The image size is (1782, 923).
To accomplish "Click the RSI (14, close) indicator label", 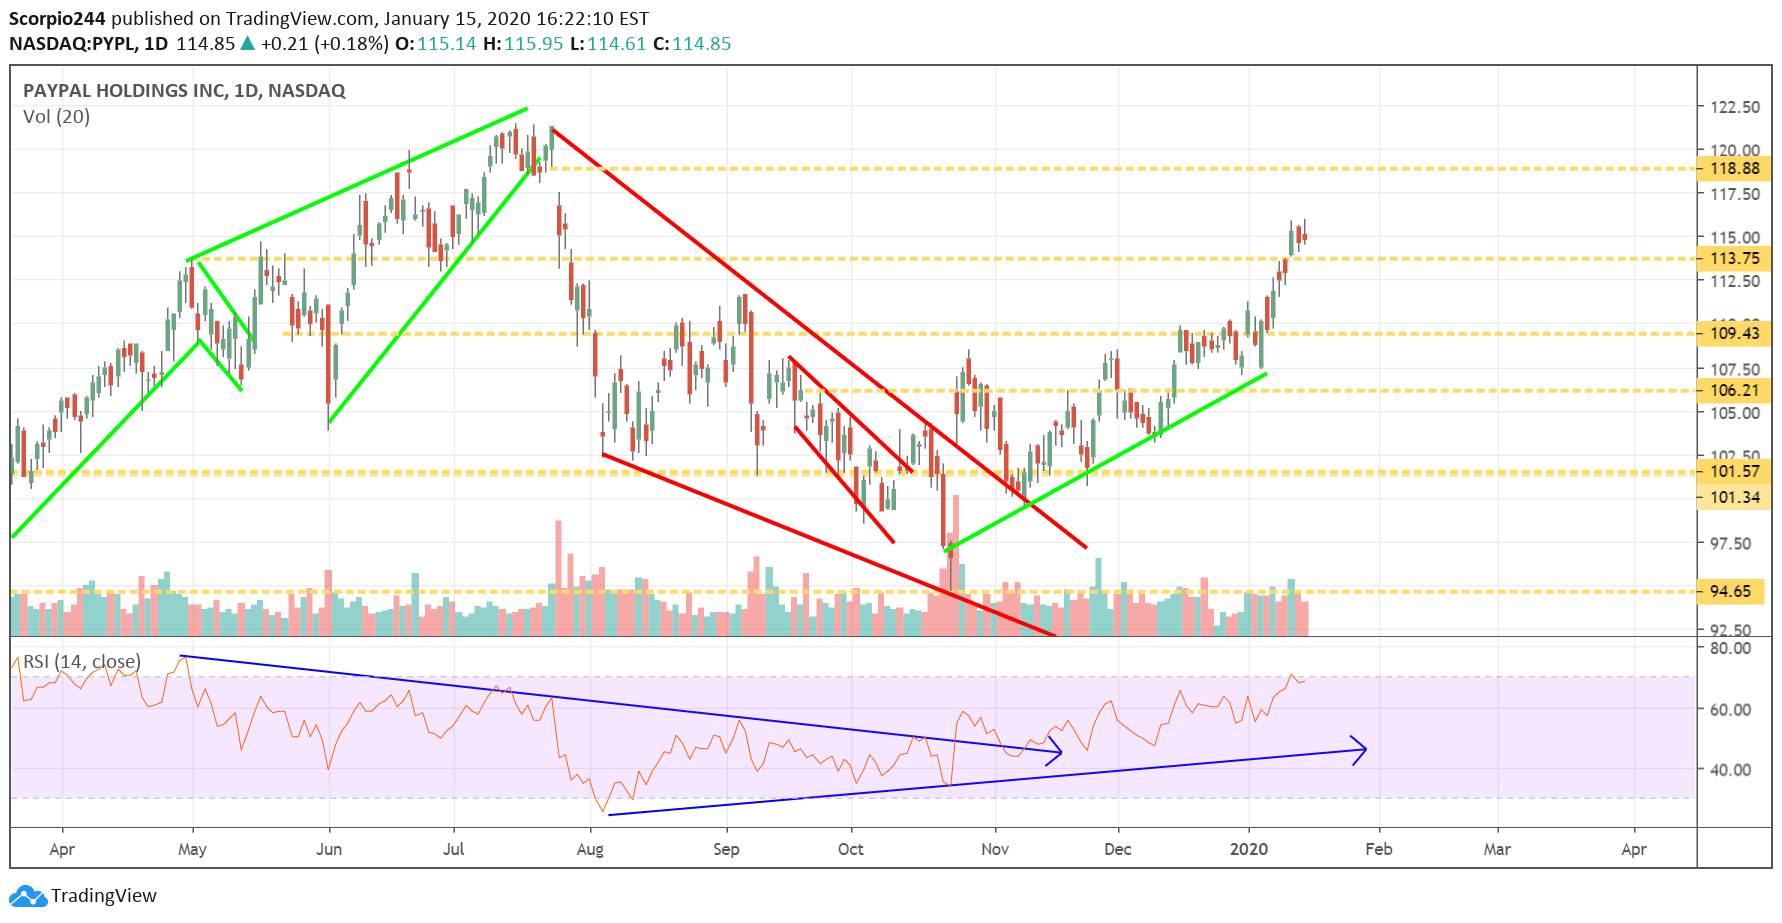I will click(82, 662).
